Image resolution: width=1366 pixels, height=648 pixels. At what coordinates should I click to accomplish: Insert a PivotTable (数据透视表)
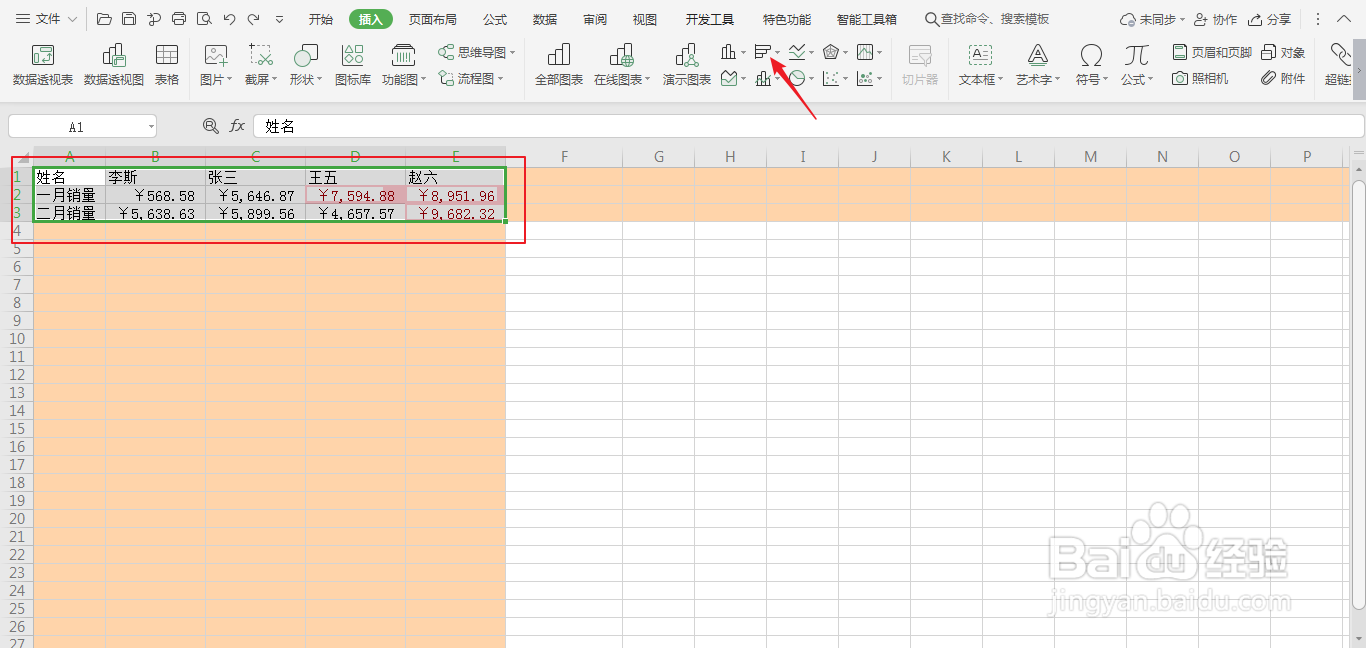42,64
